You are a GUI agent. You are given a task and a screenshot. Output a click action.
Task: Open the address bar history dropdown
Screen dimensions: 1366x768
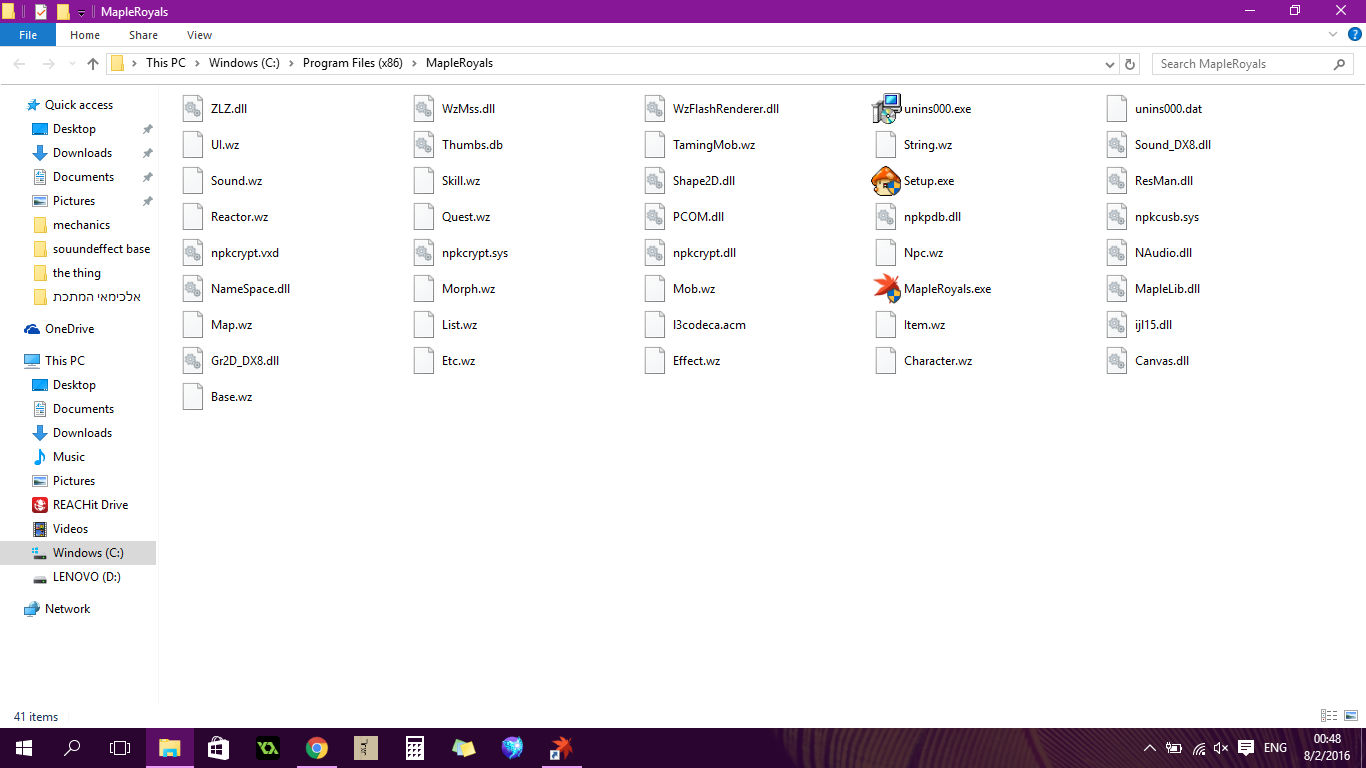[x=1110, y=64]
